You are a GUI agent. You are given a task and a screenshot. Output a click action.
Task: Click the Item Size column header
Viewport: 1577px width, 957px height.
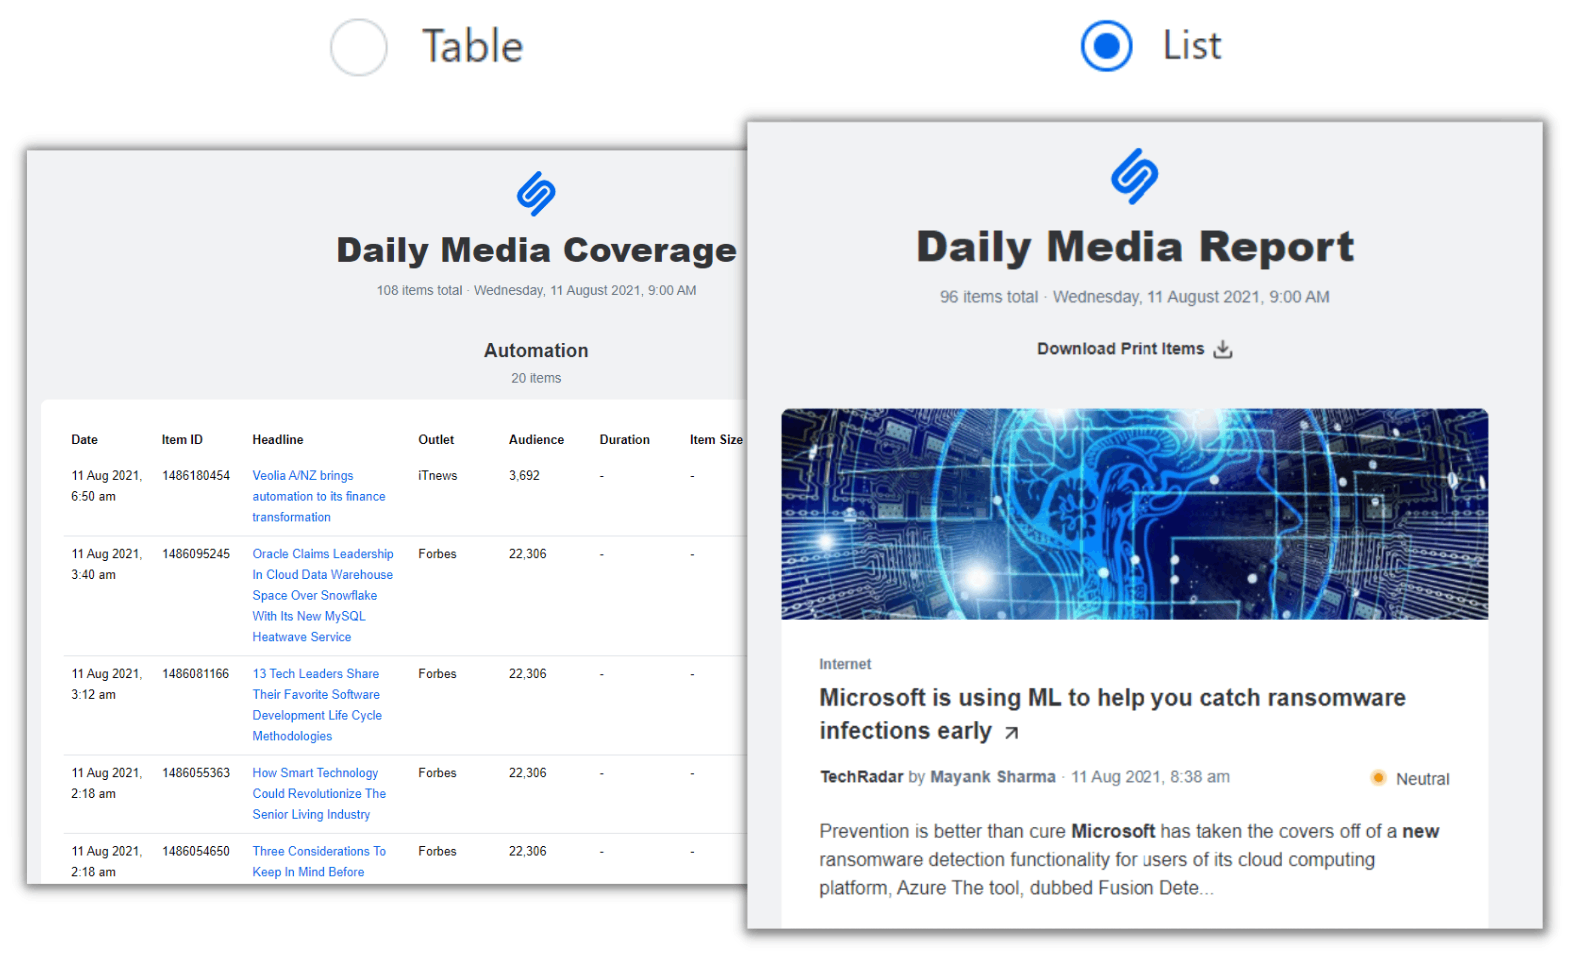(x=716, y=440)
